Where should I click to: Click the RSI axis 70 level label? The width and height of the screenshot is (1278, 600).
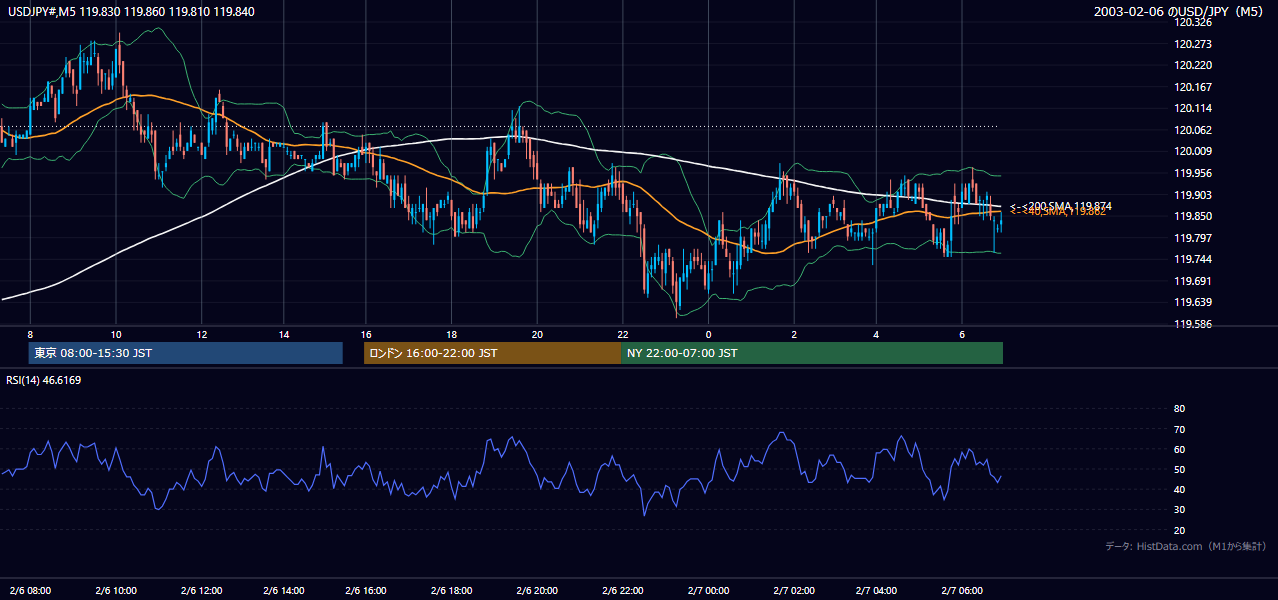pyautogui.click(x=1179, y=429)
